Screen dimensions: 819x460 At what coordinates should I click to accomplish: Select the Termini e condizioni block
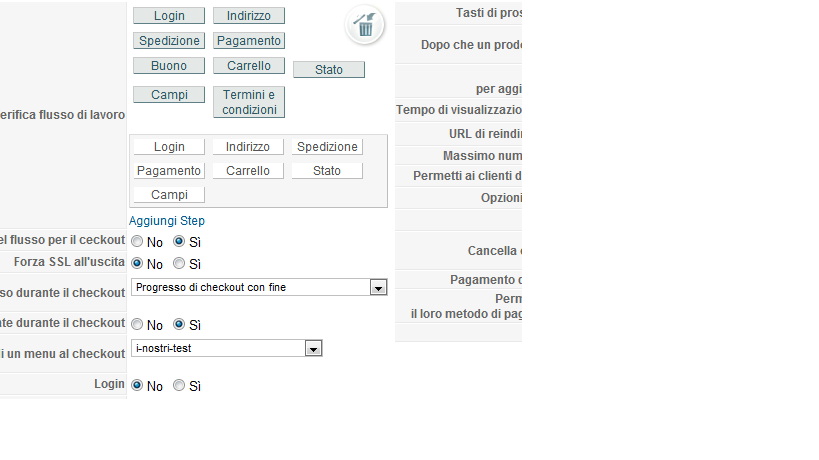pos(249,102)
